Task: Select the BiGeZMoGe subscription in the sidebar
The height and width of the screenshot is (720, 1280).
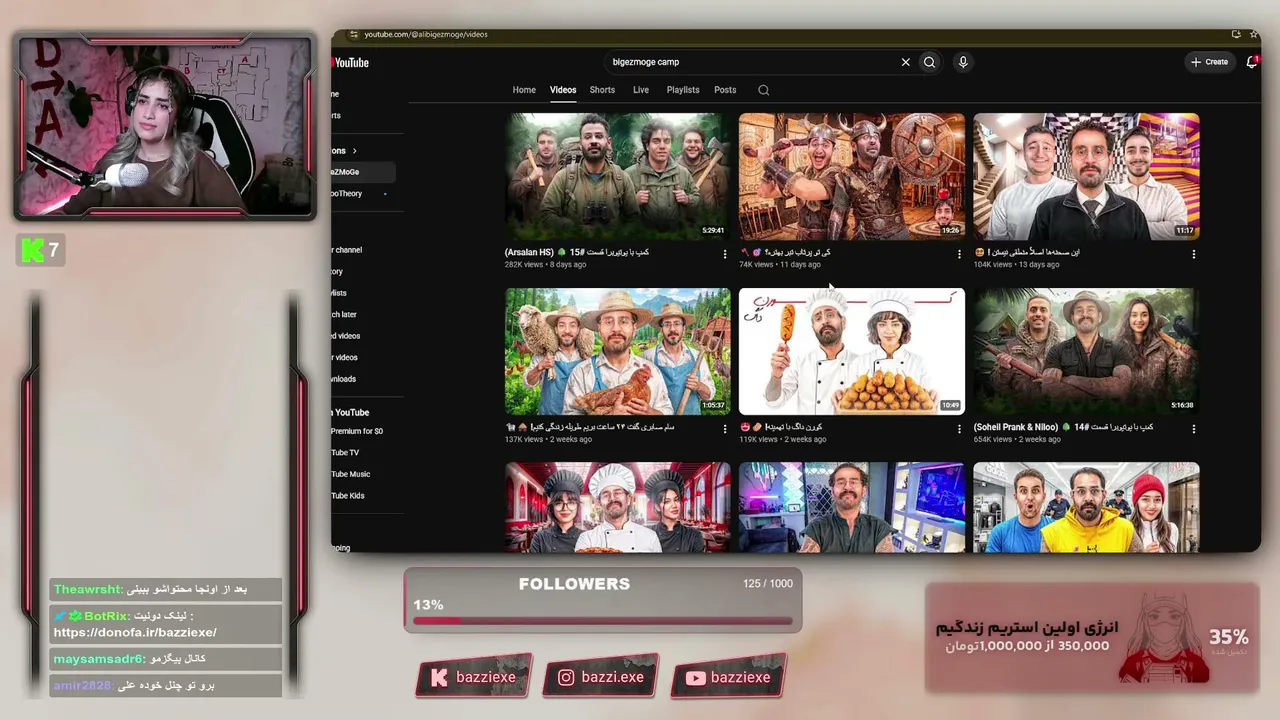Action: (363, 172)
